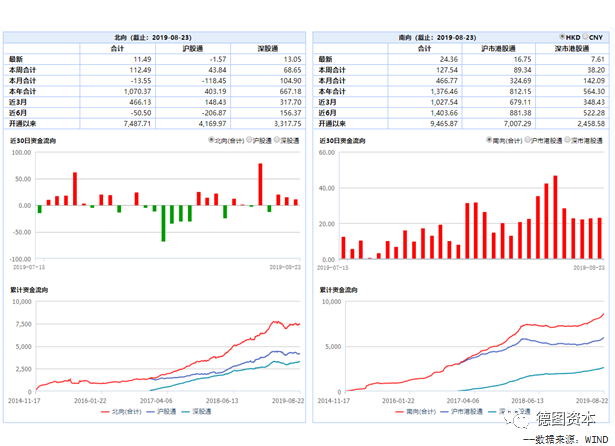Viewport: 615px width, 446px height.
Task: Click the 北向 panel title bar
Action: pos(155,36)
